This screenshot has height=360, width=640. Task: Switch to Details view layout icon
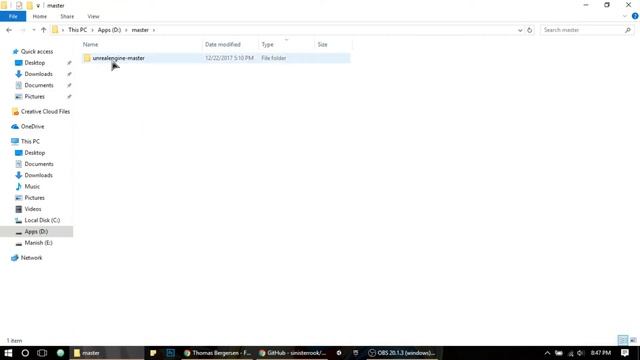(622, 340)
